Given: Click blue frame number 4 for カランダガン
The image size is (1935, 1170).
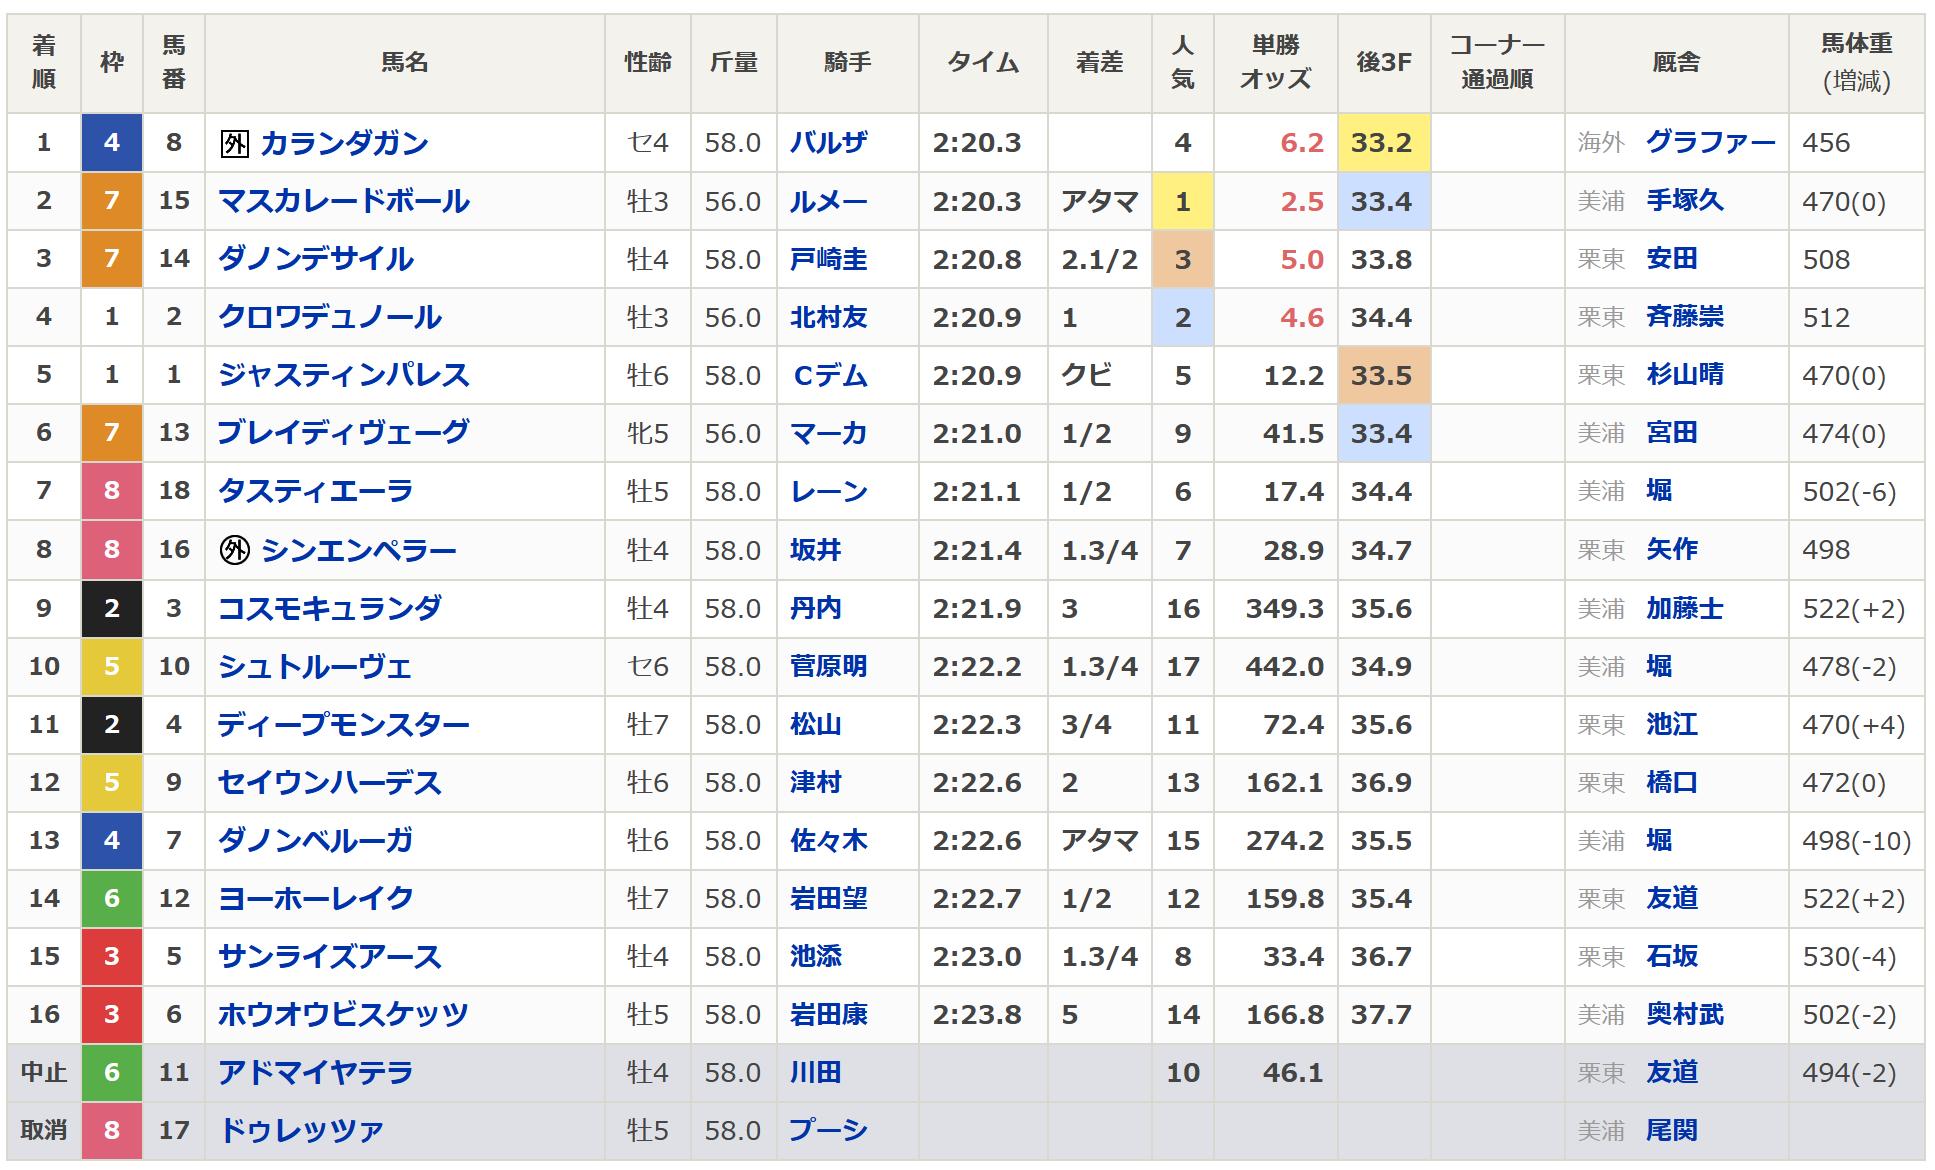Looking at the screenshot, I should 111,143.
